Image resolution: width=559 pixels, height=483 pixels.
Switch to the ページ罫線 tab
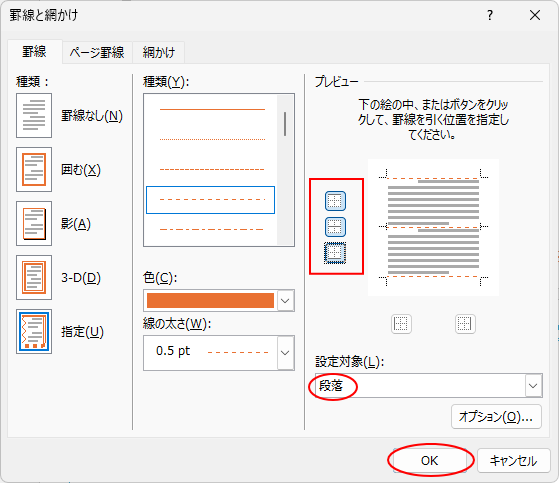click(x=97, y=53)
